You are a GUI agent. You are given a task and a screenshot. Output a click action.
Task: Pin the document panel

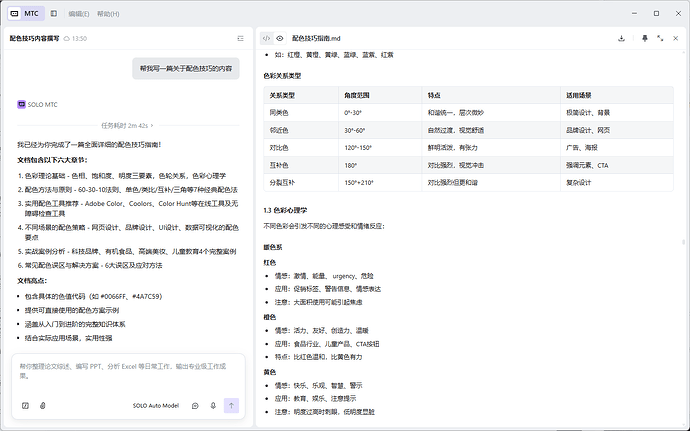(645, 38)
